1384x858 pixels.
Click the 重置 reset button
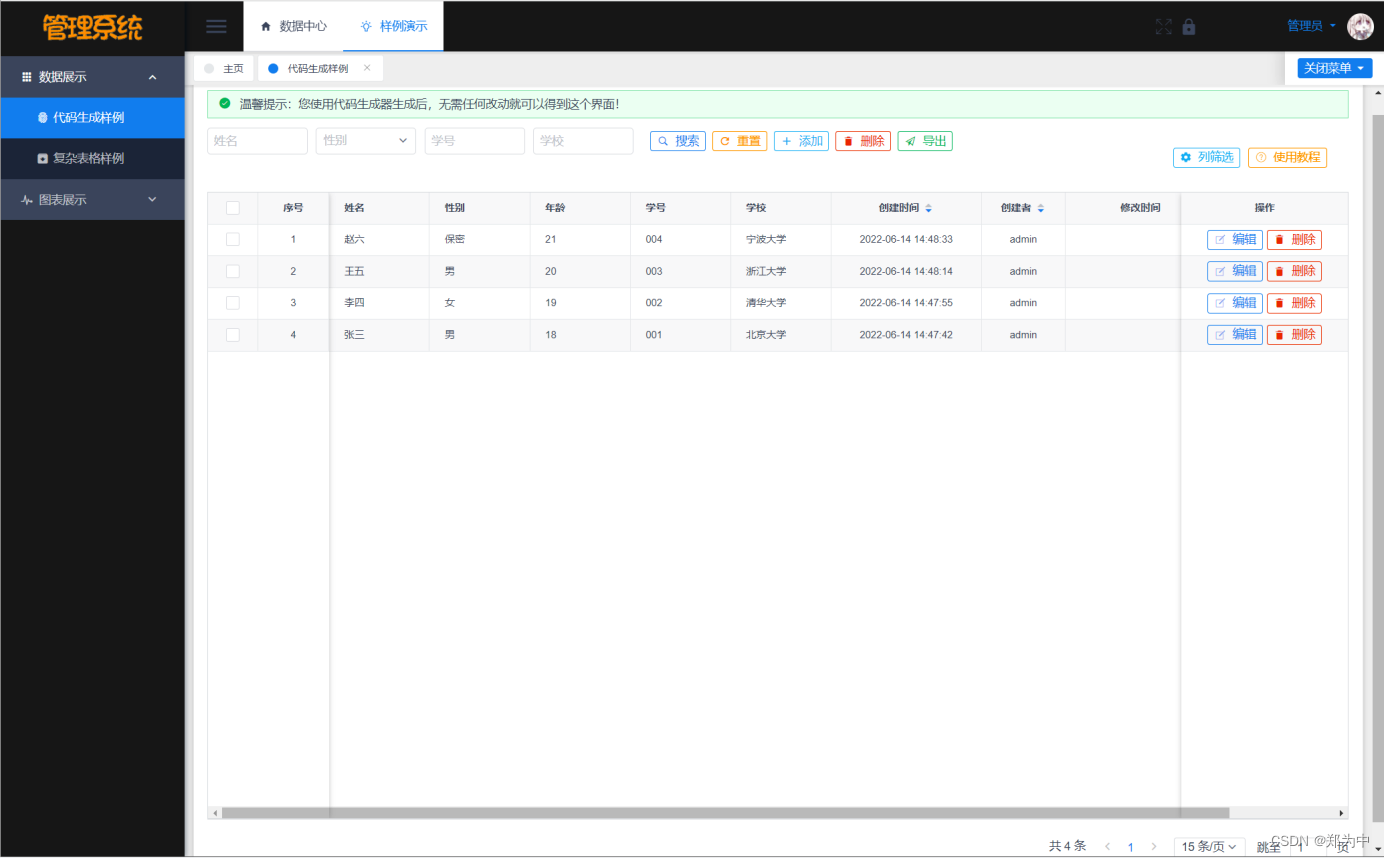click(x=739, y=141)
